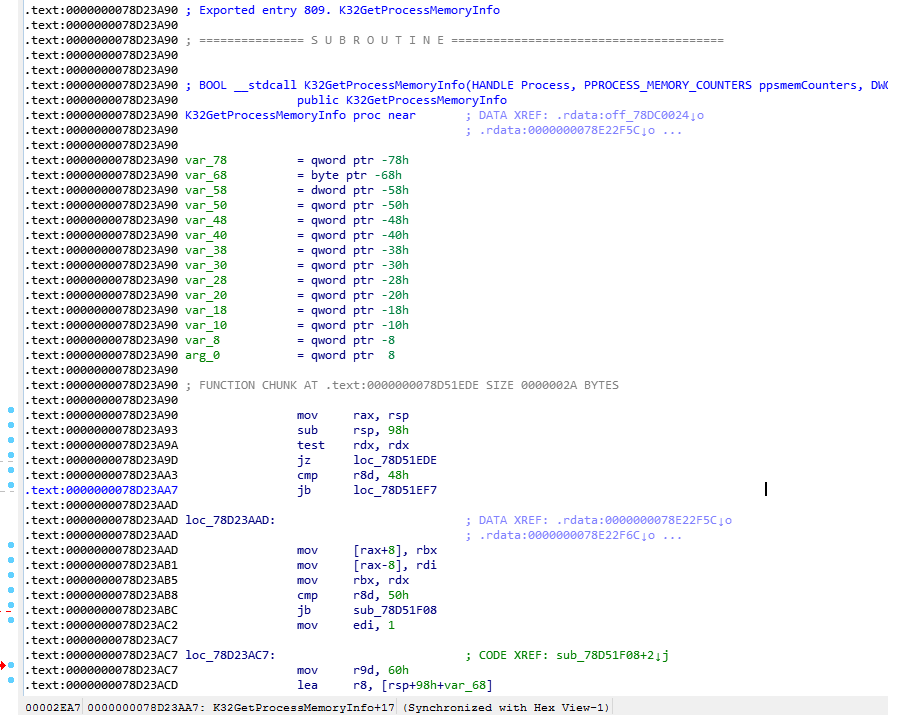
Task: Click the 'mov rbx, rdx' instruction
Action: click(x=353, y=580)
